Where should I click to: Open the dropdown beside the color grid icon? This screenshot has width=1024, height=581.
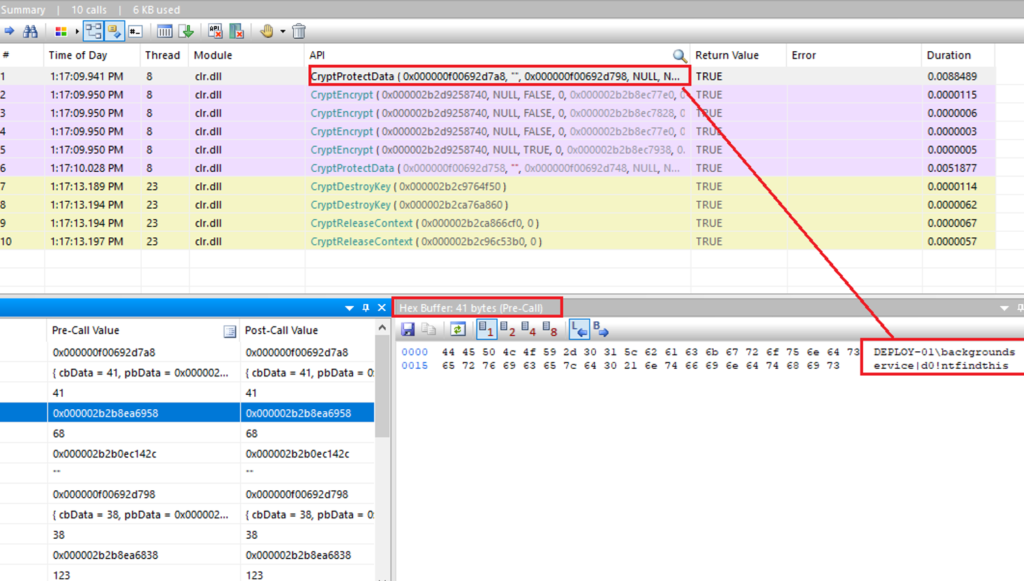pyautogui.click(x=77, y=31)
